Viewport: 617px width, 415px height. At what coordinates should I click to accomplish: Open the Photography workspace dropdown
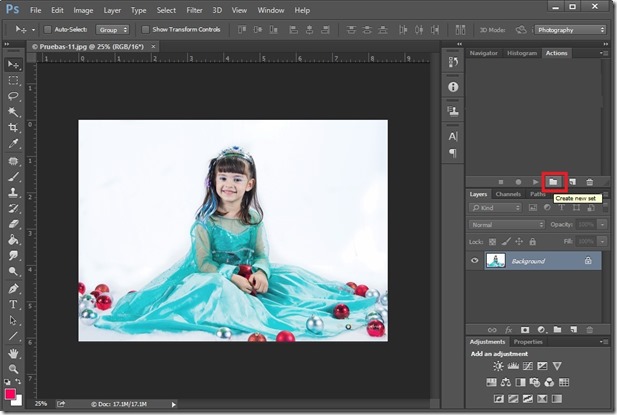570,30
